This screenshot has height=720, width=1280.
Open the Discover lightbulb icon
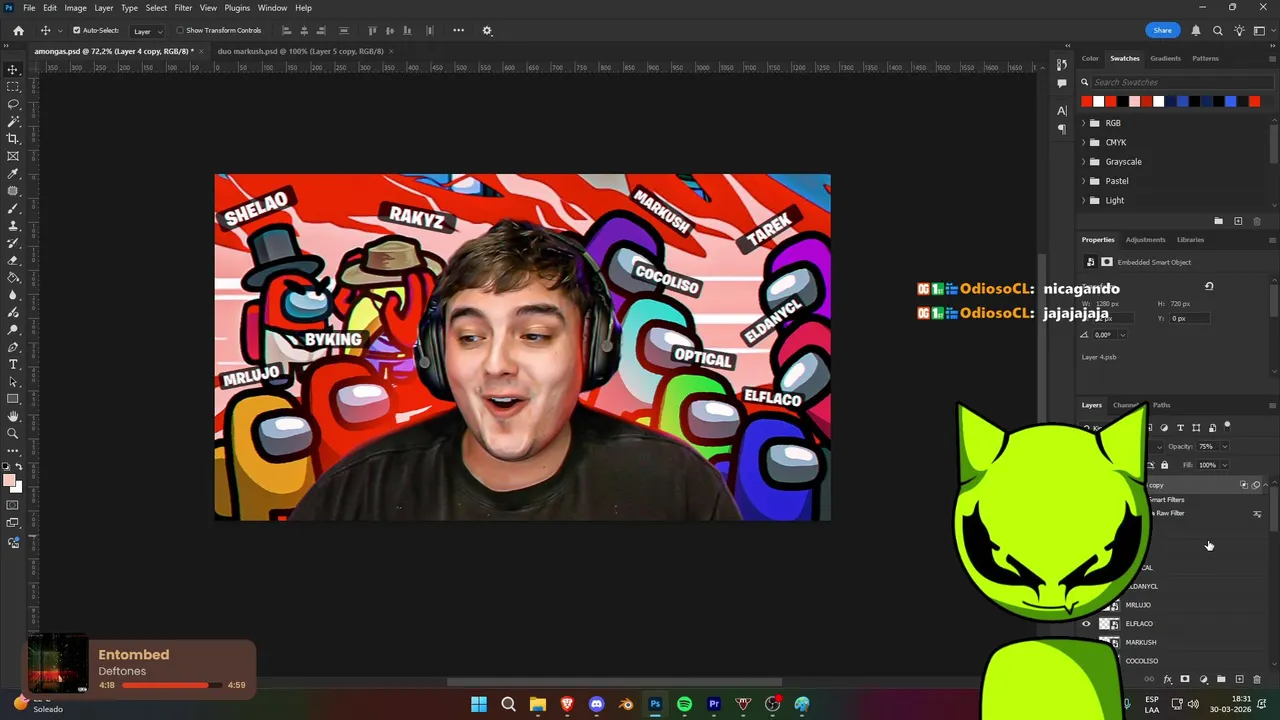(1239, 30)
